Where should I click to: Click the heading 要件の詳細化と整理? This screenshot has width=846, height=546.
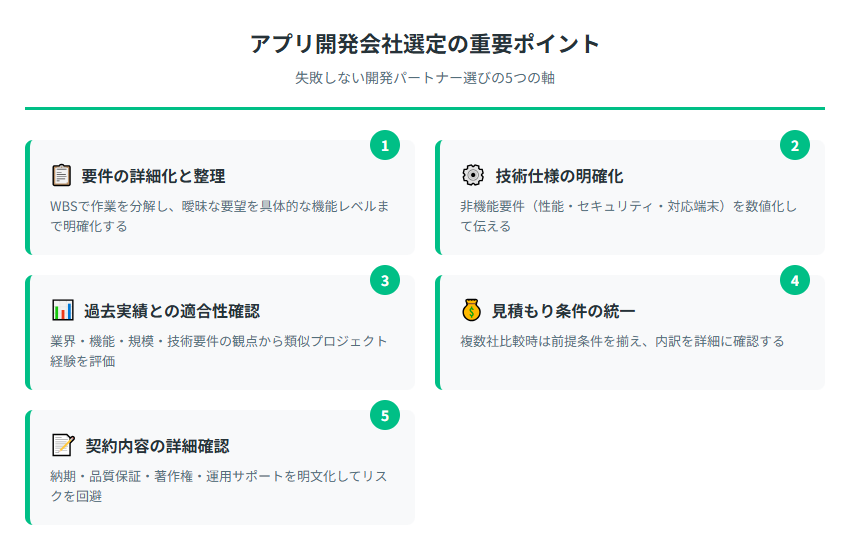pyautogui.click(x=153, y=176)
